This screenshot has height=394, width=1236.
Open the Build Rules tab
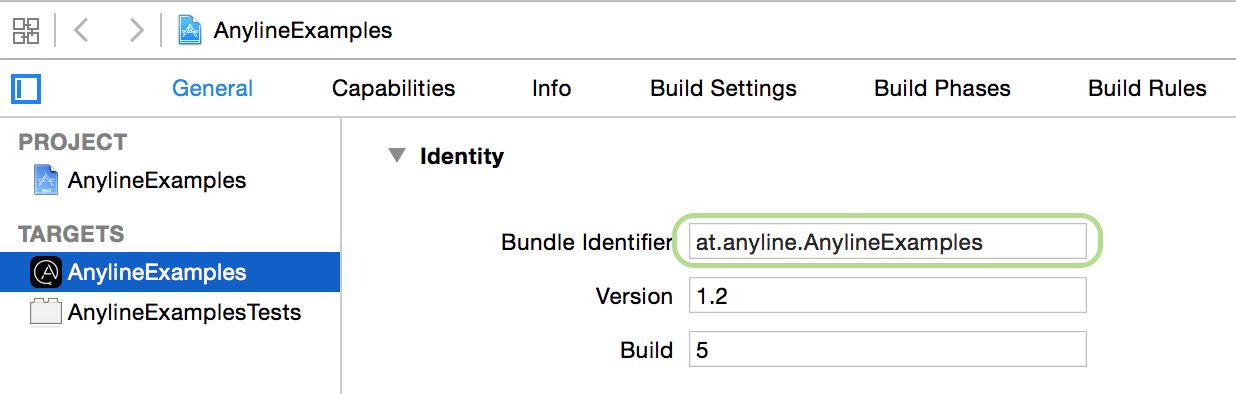[1147, 88]
